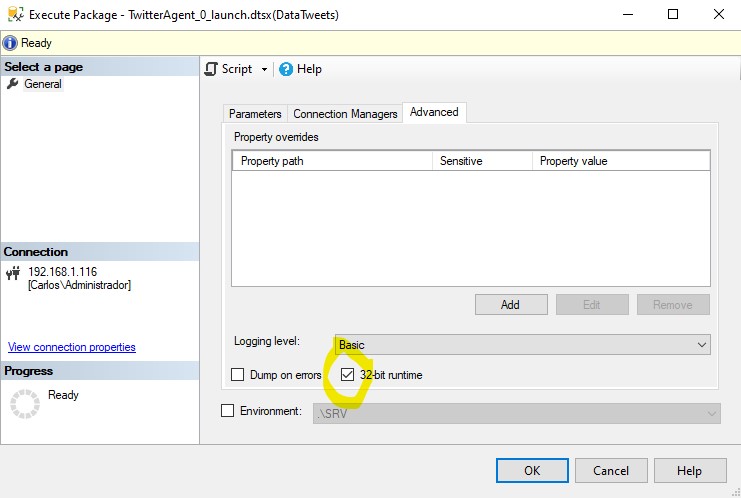741x498 pixels.
Task: Click the Execute Package title bar icon
Action: pos(16,14)
